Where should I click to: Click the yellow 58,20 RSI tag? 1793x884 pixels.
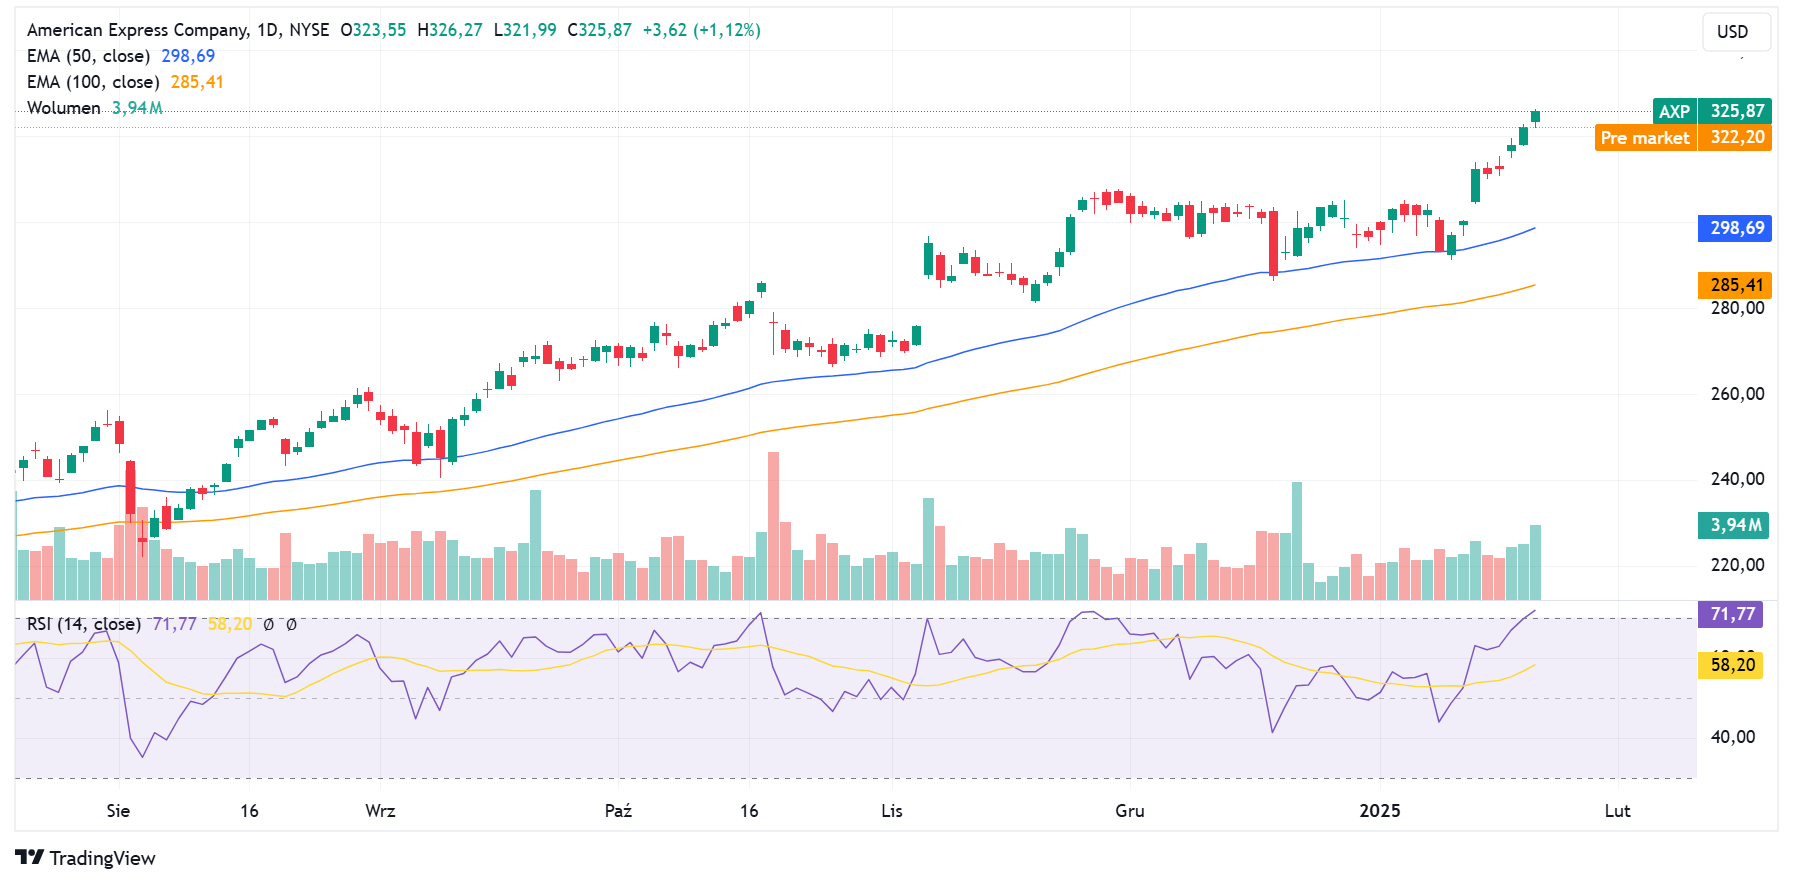1731,665
